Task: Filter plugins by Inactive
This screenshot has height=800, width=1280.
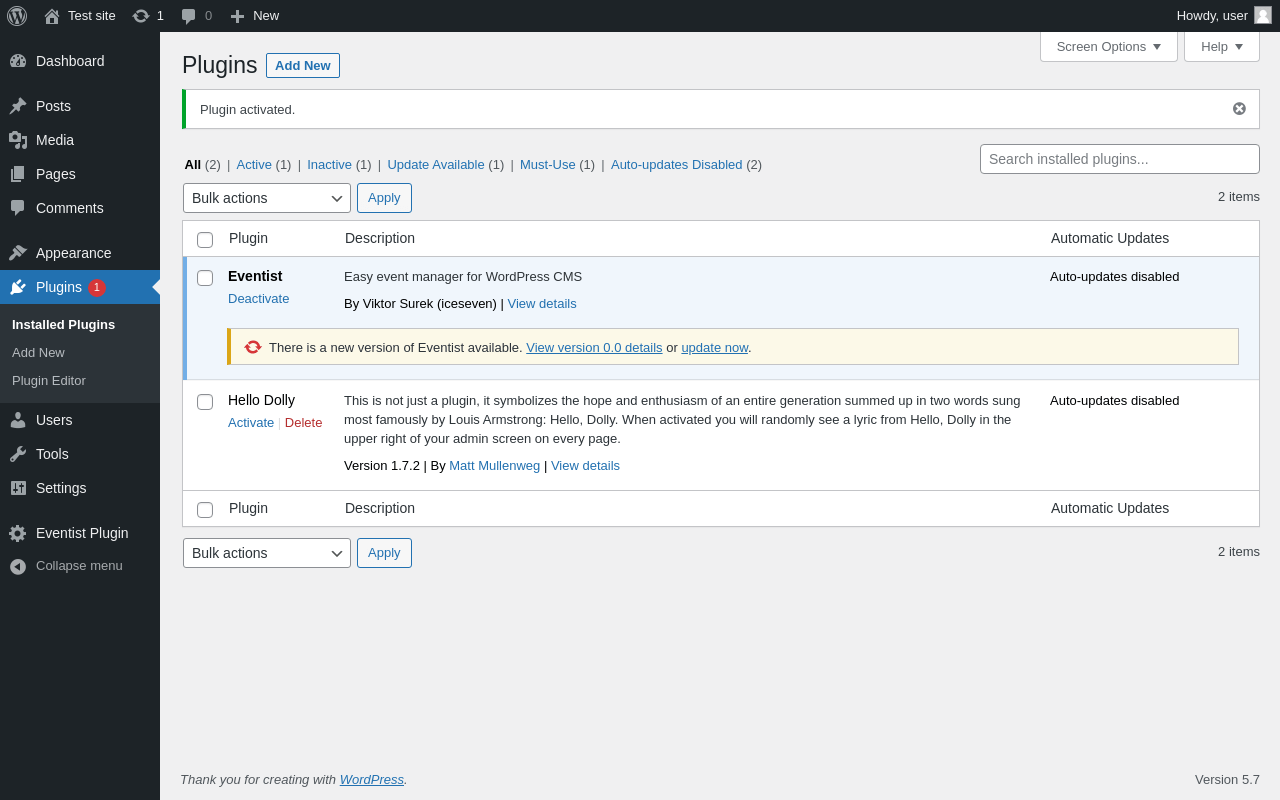Action: click(329, 165)
